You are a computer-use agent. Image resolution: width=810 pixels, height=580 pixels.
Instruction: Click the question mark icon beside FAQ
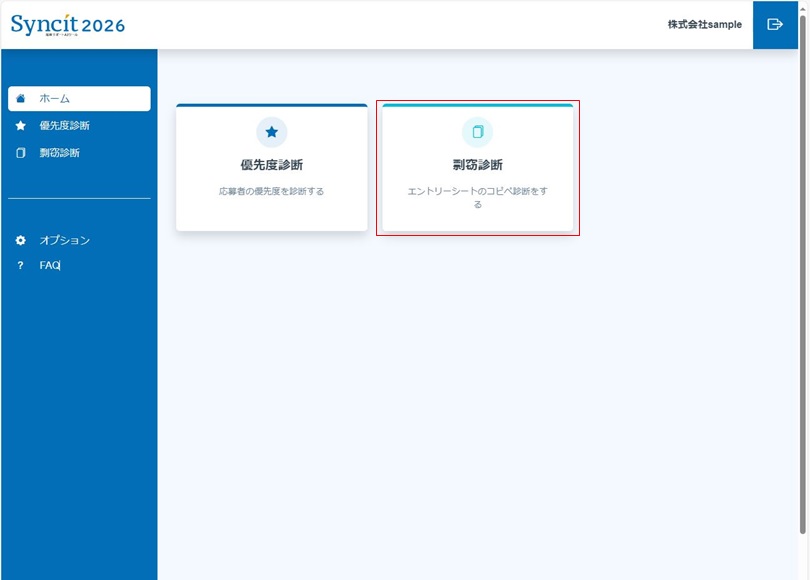click(21, 266)
